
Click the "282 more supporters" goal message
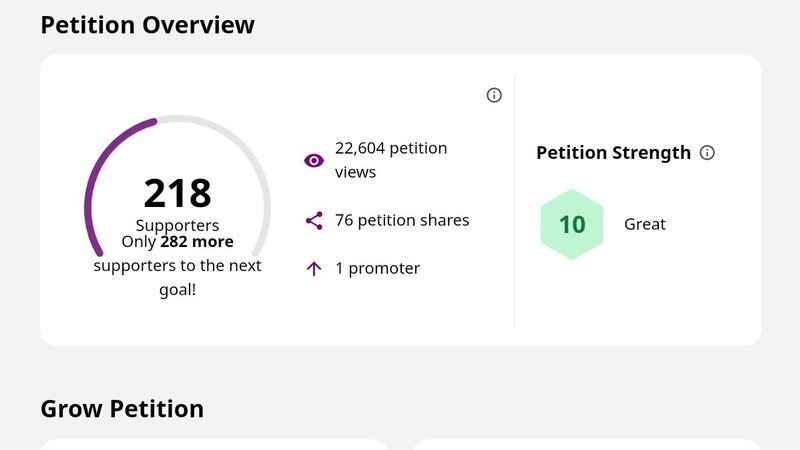pos(177,266)
